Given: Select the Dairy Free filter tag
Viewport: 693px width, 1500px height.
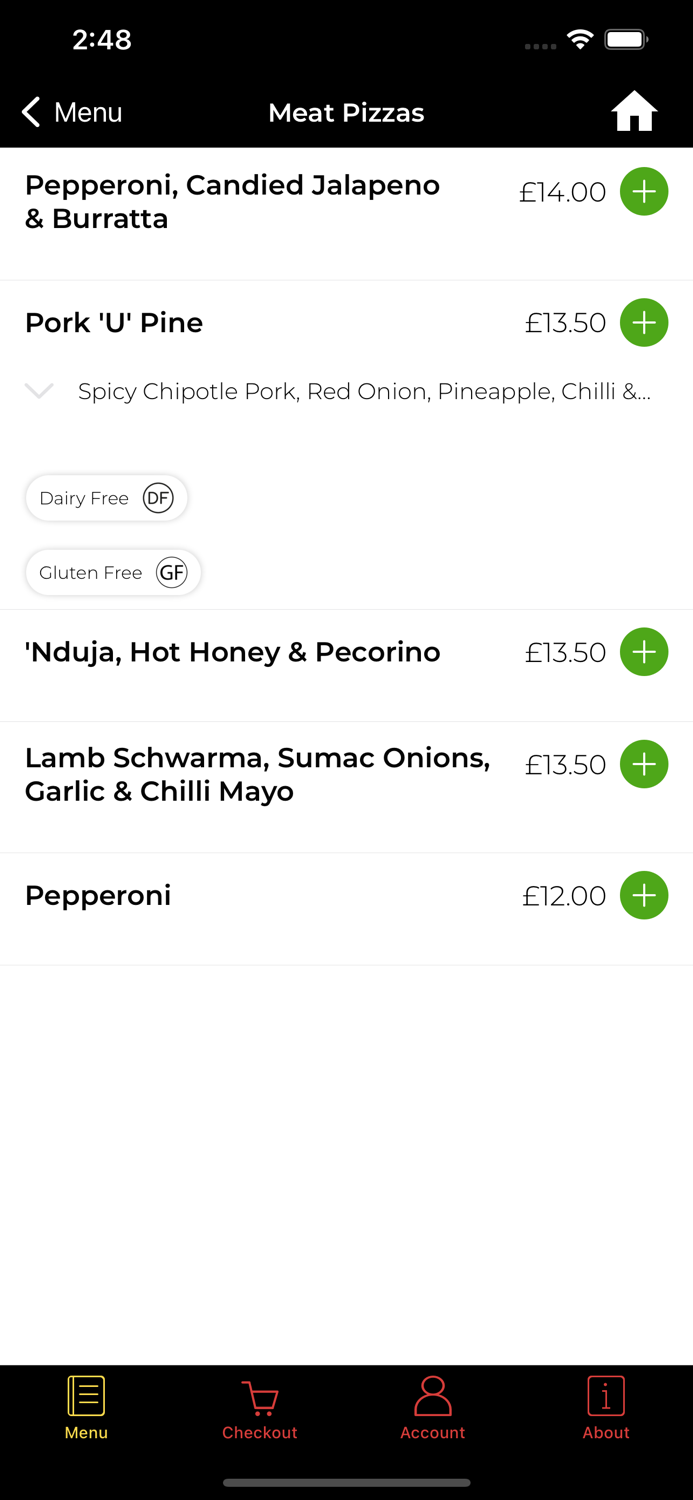Looking at the screenshot, I should click(x=106, y=497).
